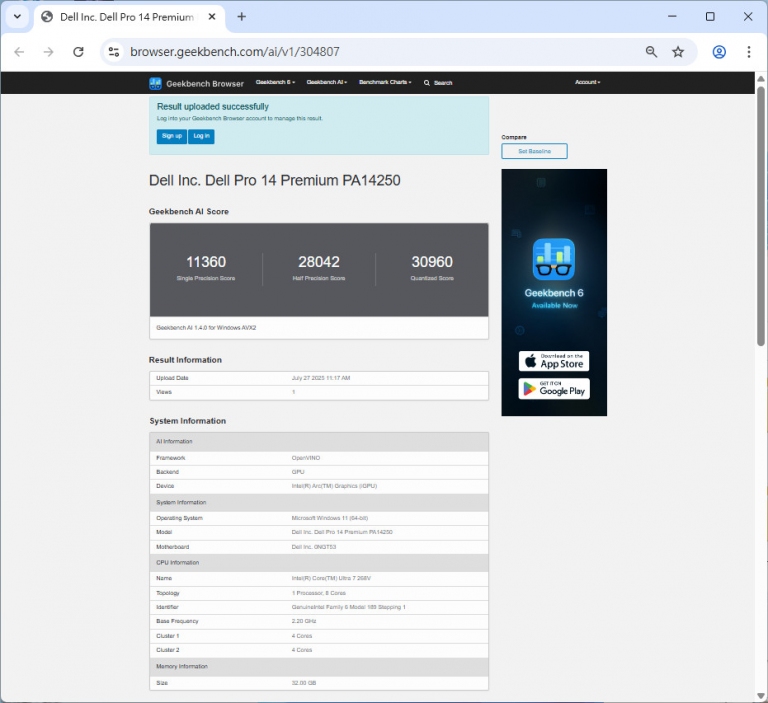Click the browser forward arrow
This screenshot has height=703, width=768.
48,52
